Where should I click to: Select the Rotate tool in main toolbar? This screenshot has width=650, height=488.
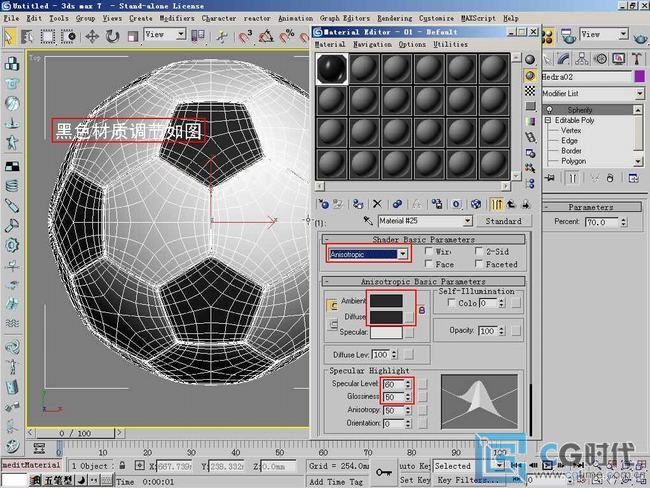click(112, 36)
